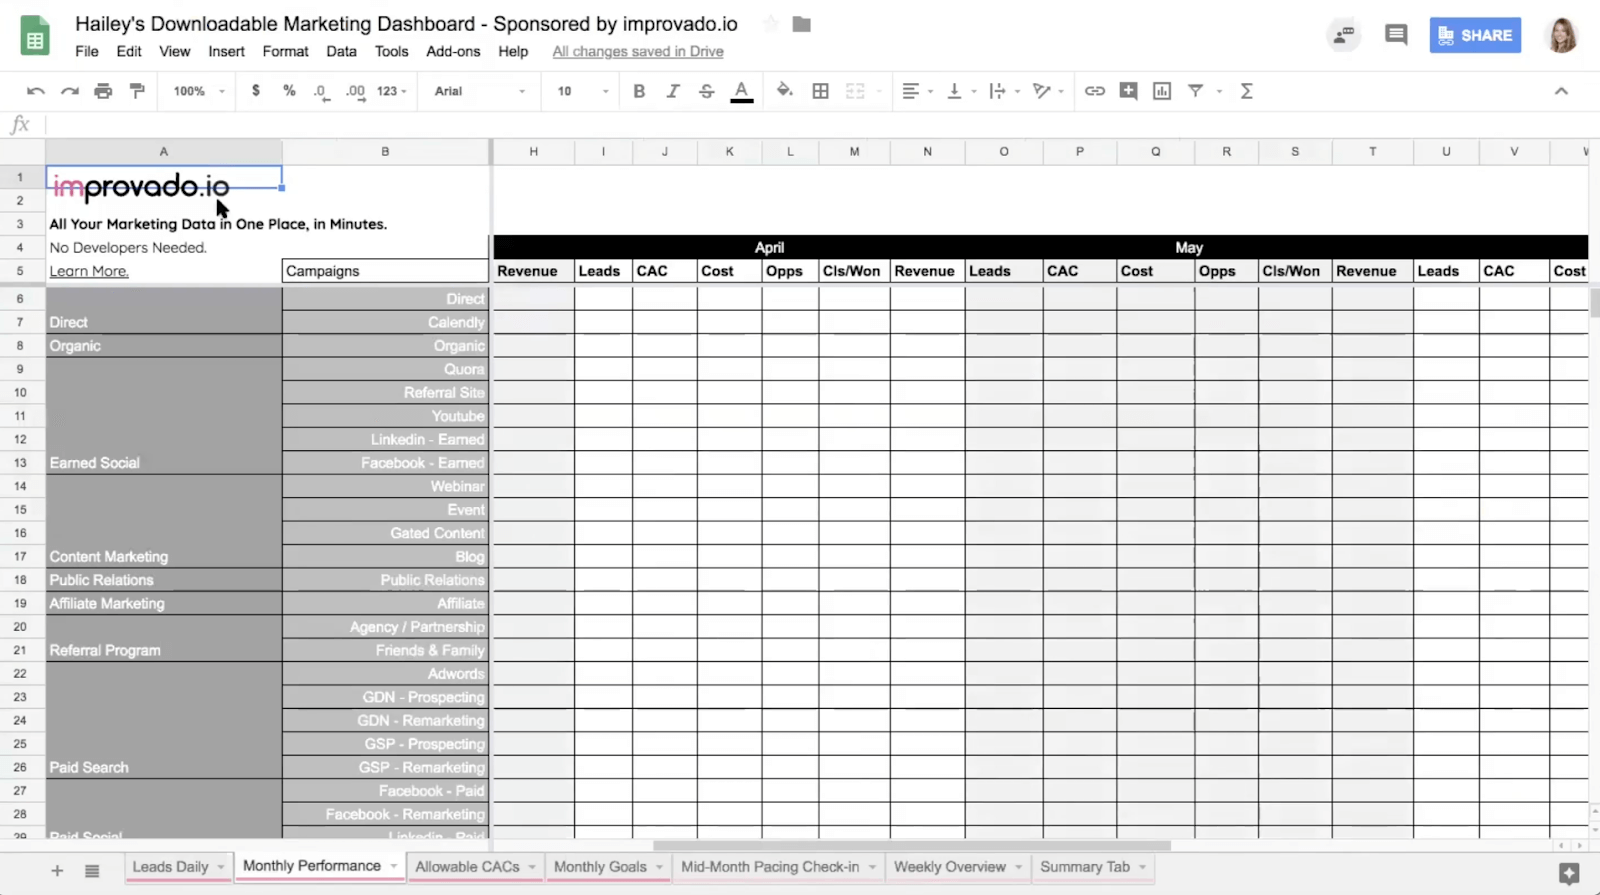Open the Insert menu

226,51
